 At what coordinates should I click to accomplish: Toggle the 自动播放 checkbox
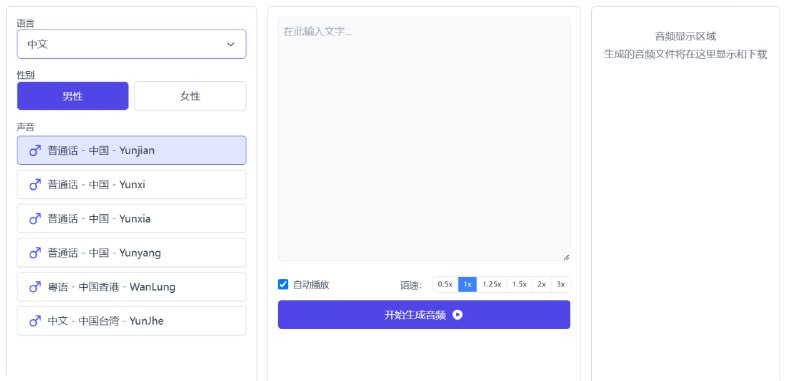coord(283,285)
